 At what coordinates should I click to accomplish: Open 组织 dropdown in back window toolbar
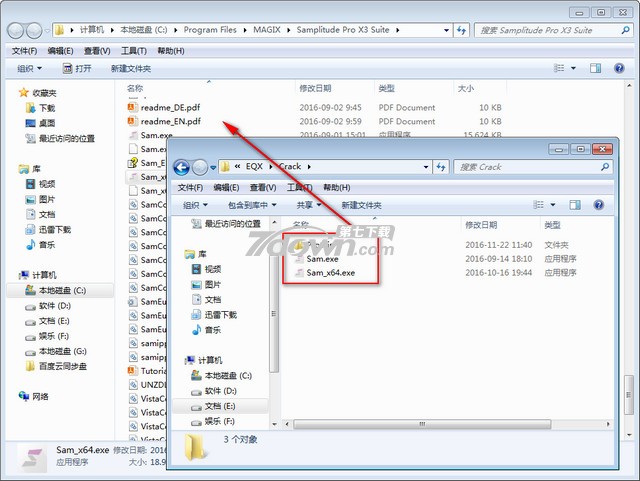point(29,68)
